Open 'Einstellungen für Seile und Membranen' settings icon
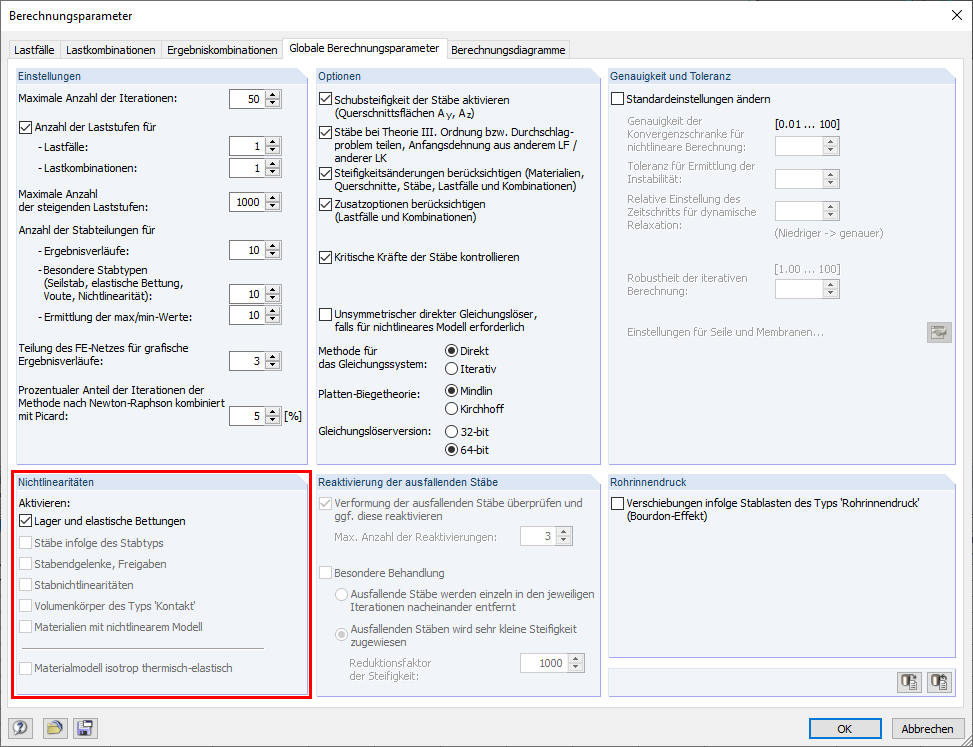The image size is (973, 747). click(x=938, y=331)
